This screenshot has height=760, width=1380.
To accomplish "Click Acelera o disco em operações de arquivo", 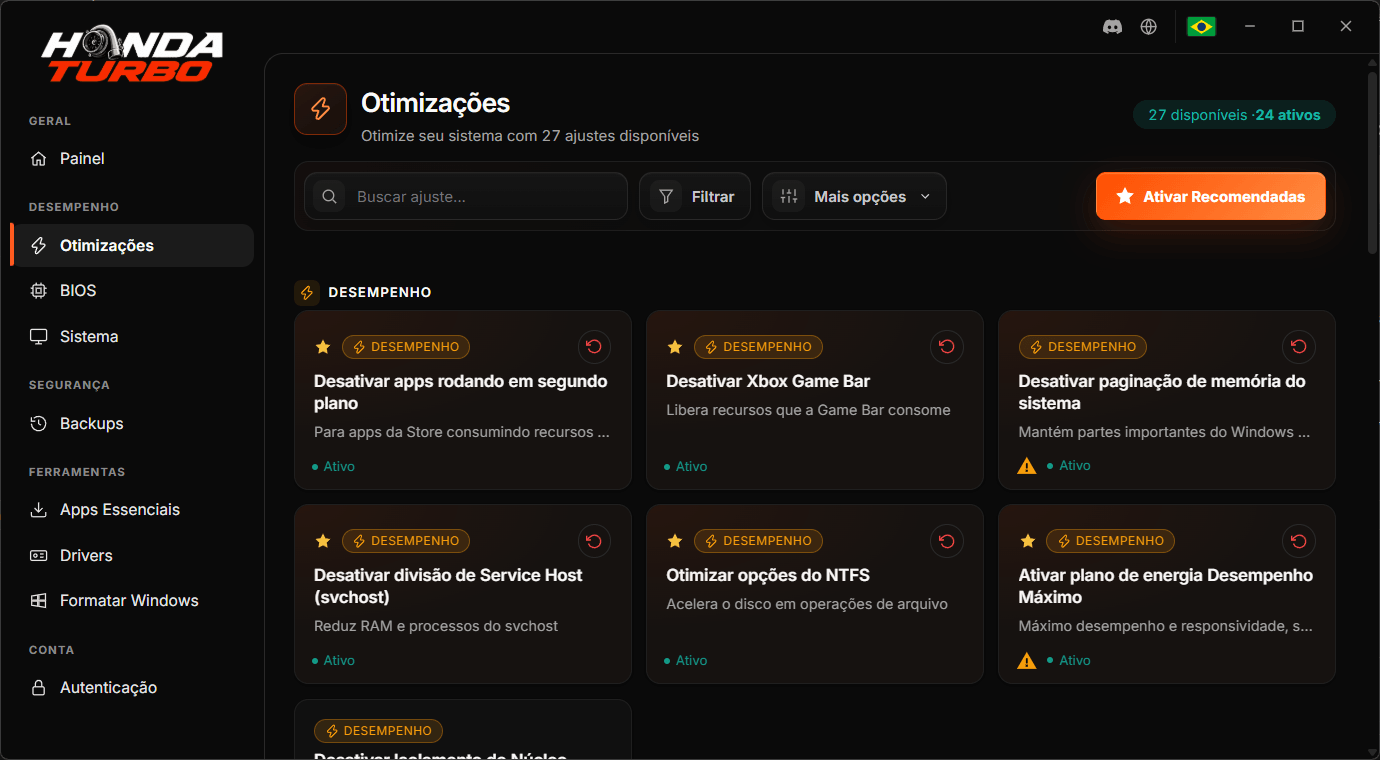I will tap(807, 604).
